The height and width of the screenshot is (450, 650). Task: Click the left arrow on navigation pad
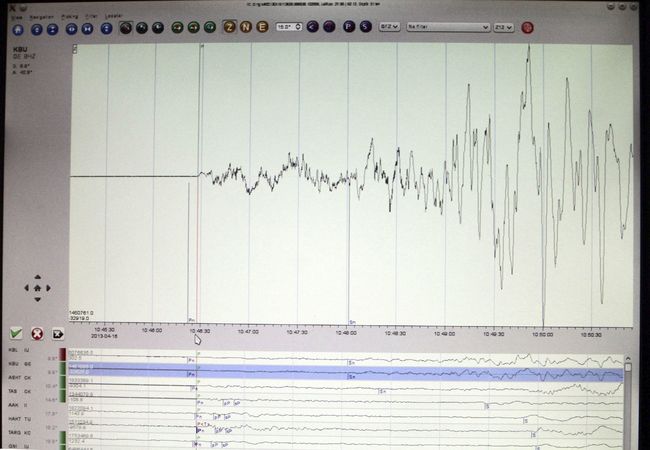[x=26, y=288]
